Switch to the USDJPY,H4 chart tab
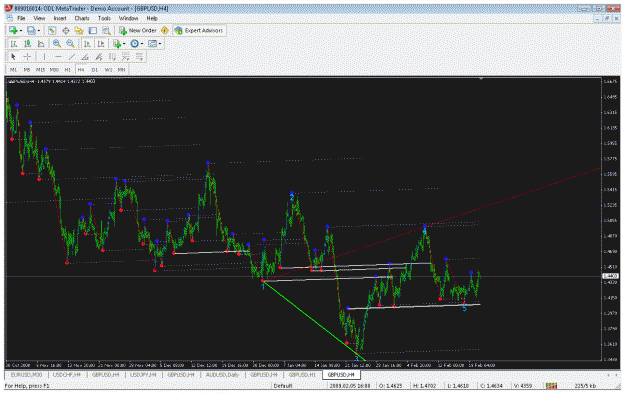 click(x=142, y=375)
